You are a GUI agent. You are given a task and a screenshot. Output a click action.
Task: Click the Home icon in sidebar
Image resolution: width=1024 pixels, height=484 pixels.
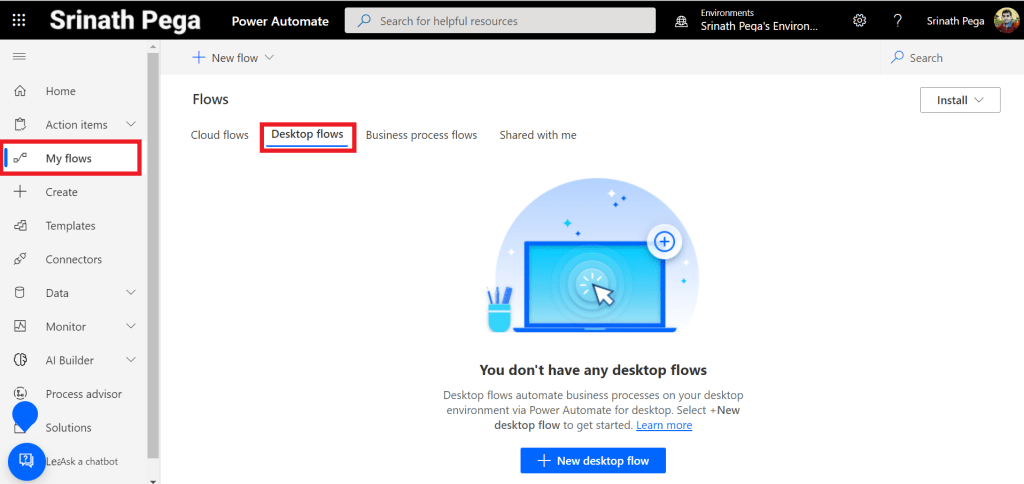20,91
